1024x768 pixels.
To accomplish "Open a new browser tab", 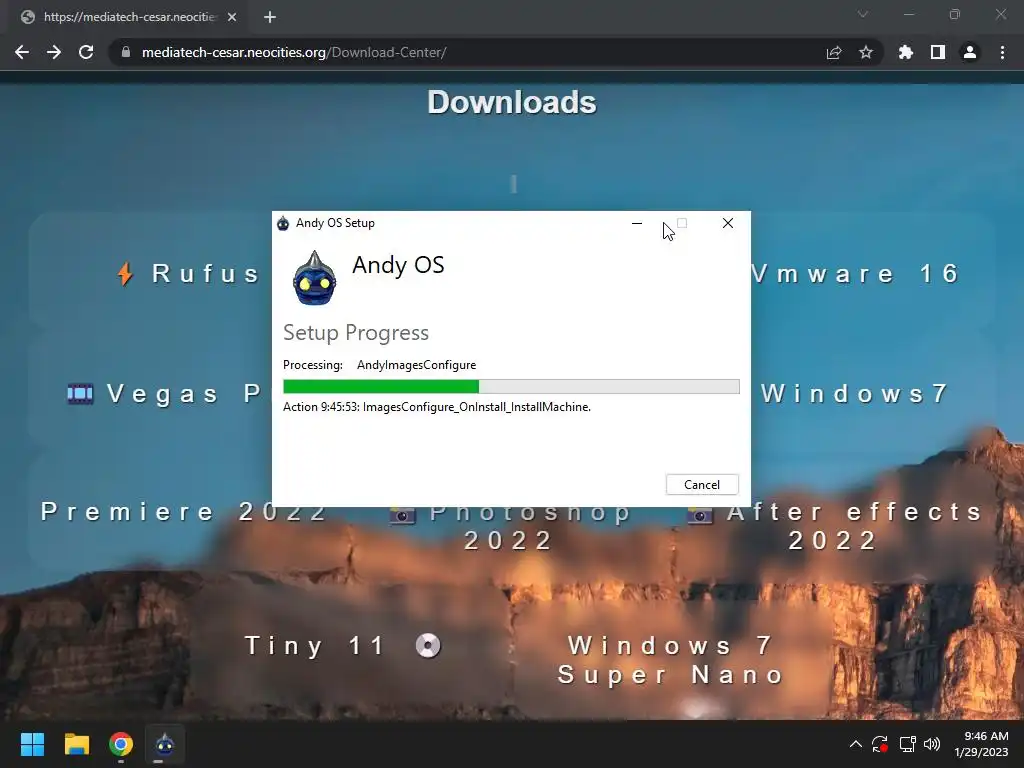I will click(x=270, y=17).
